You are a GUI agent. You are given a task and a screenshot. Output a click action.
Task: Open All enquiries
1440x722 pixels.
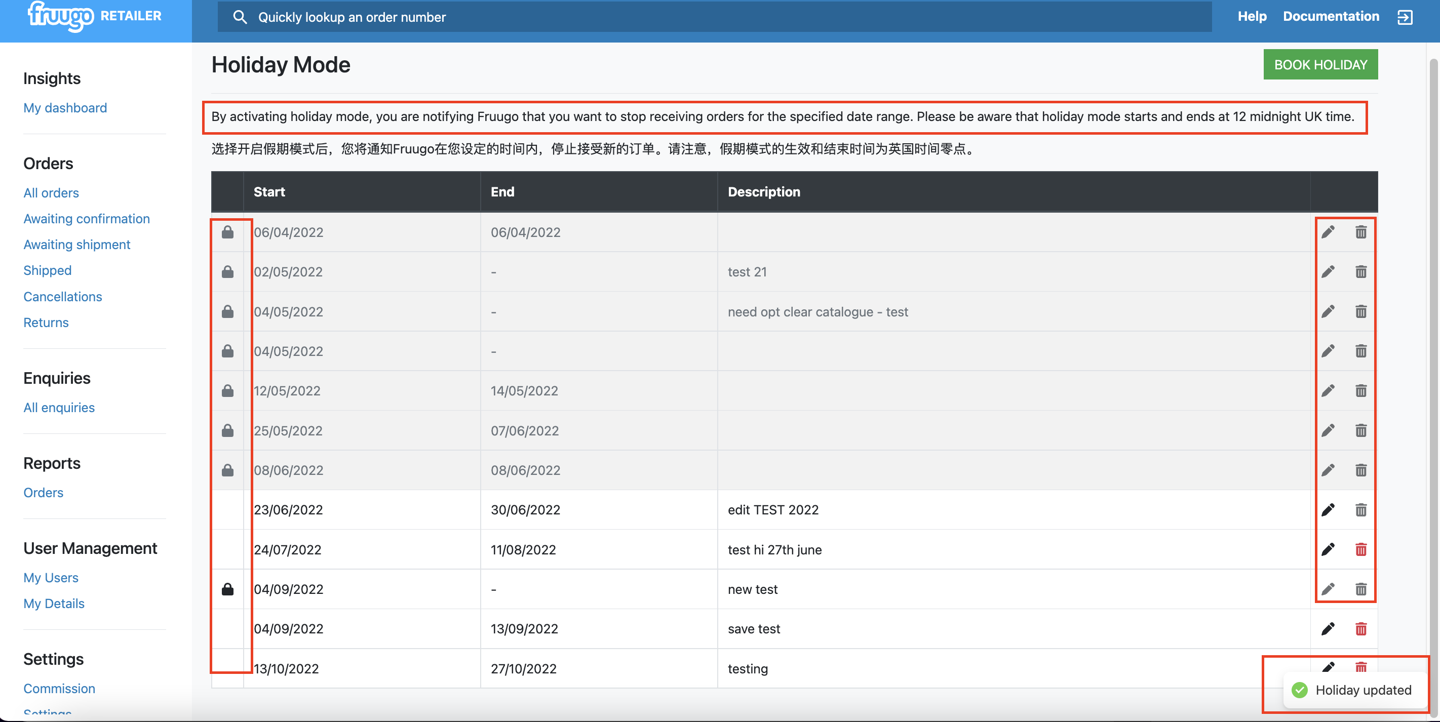(x=59, y=408)
